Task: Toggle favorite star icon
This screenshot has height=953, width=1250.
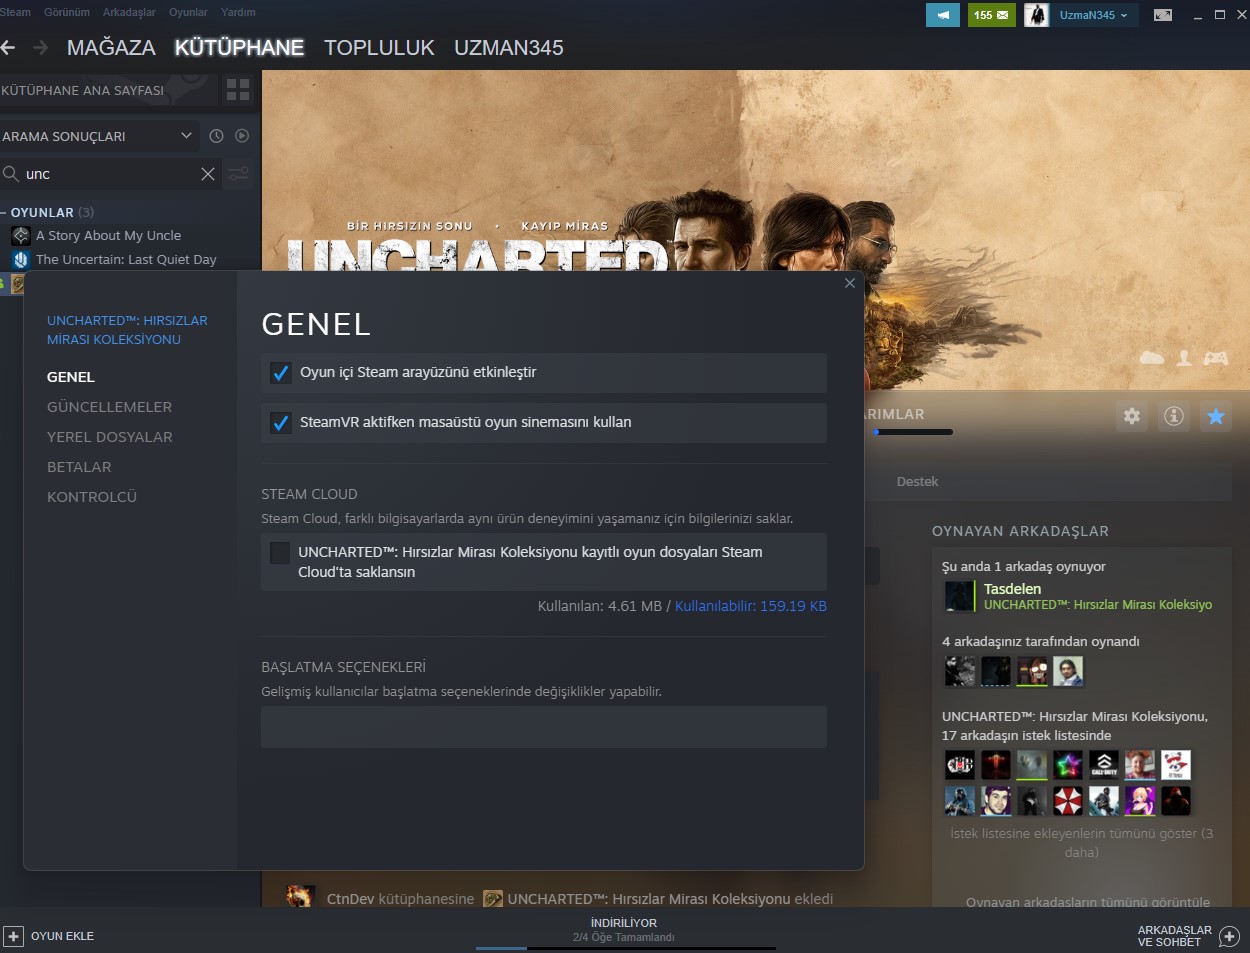Action: pos(1216,416)
